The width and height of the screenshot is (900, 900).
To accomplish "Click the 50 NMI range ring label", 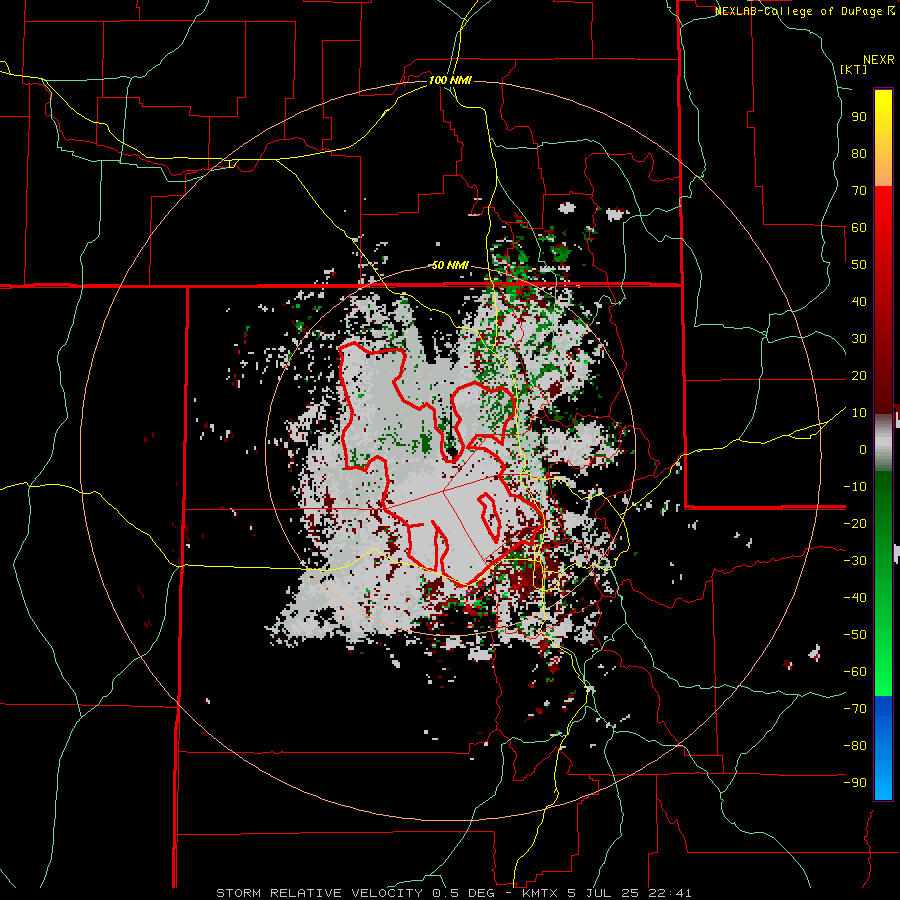I will 450,265.
